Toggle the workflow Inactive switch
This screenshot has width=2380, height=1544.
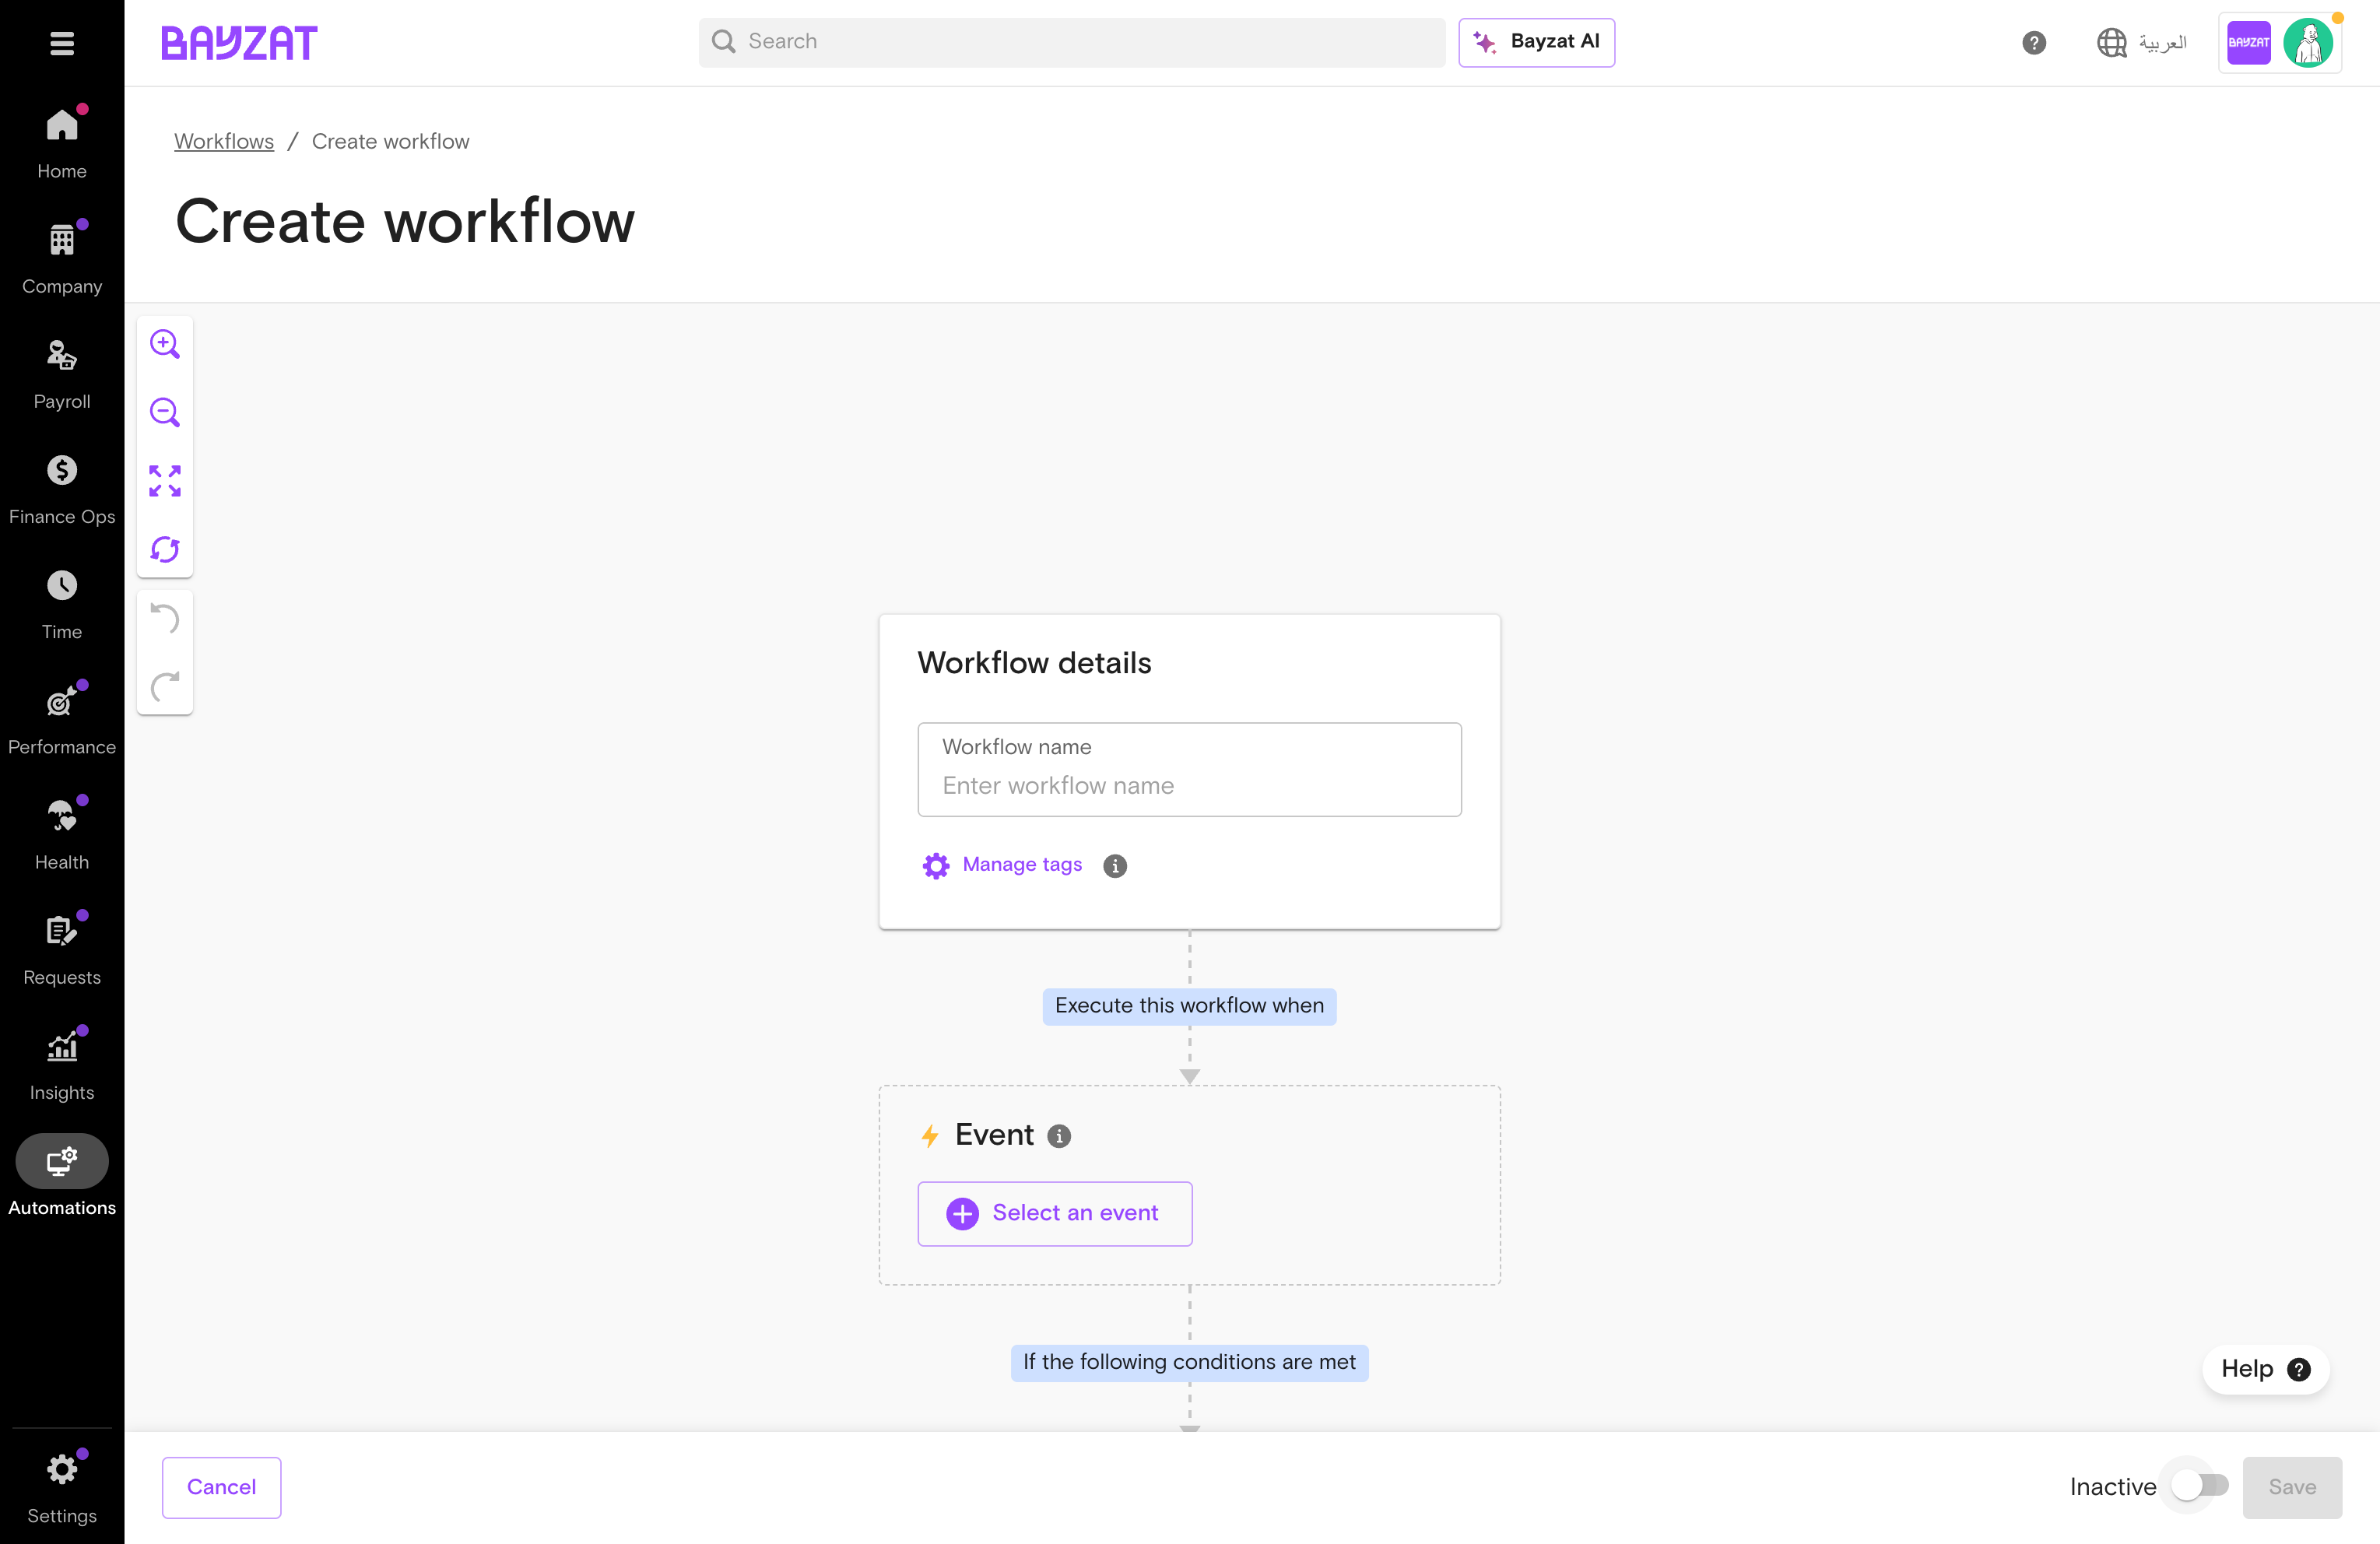pyautogui.click(x=2200, y=1486)
